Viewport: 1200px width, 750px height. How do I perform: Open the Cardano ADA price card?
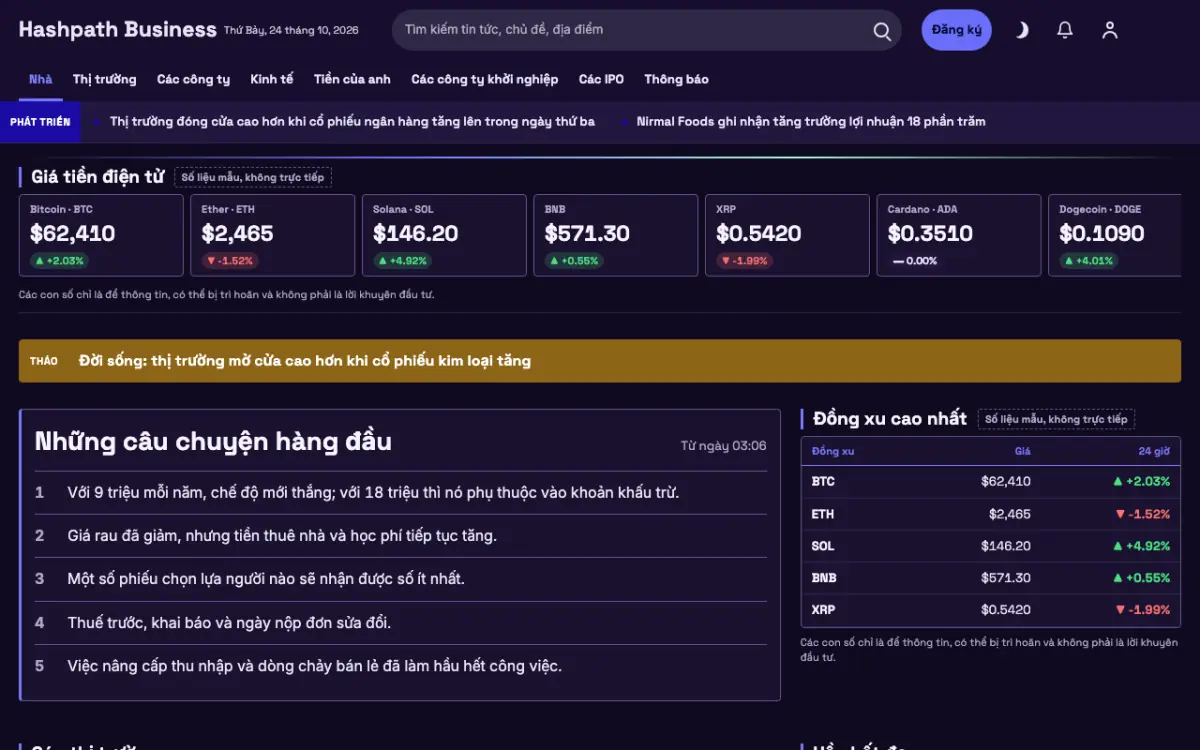pos(959,235)
